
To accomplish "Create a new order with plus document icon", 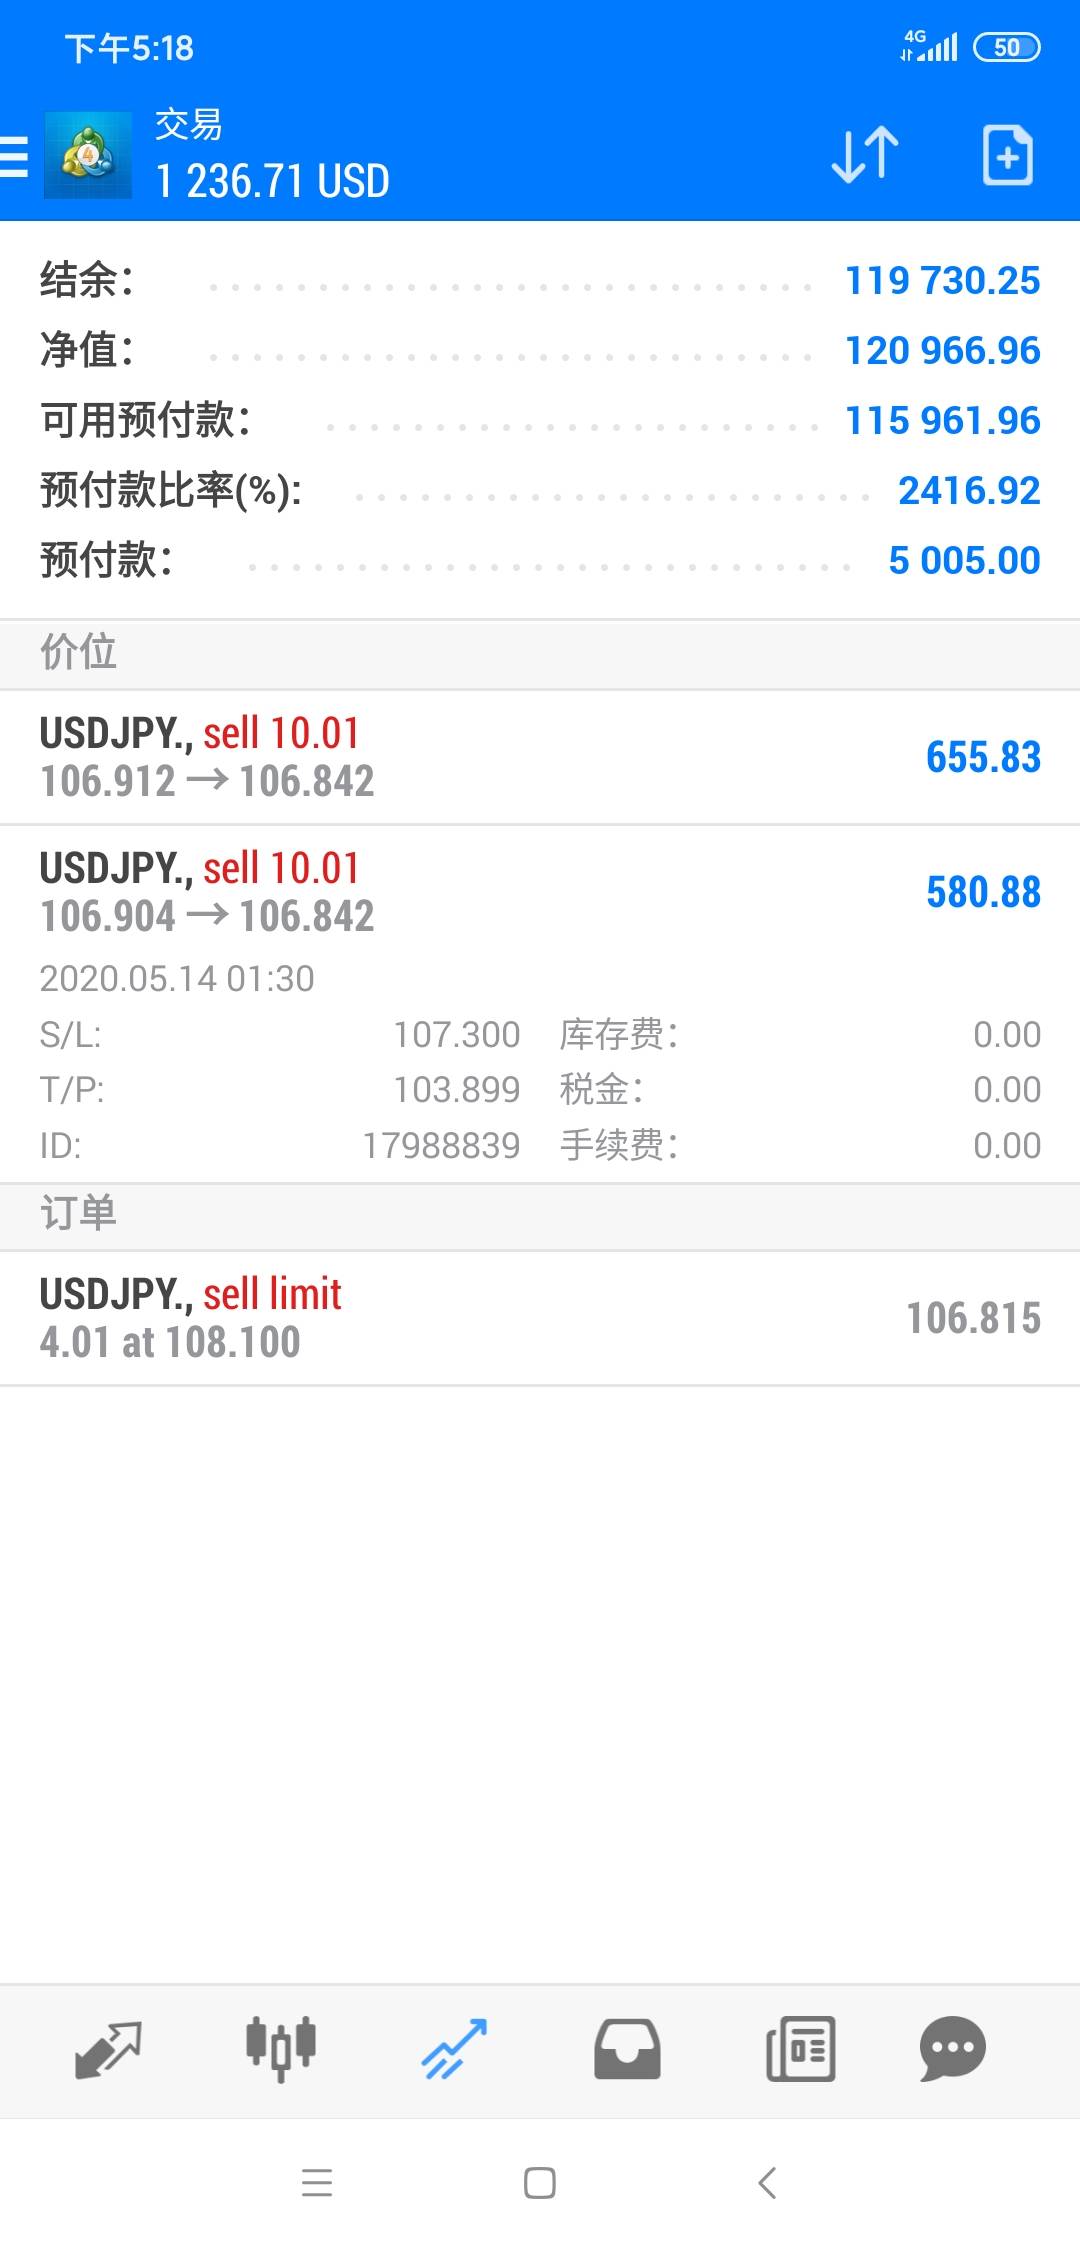I will pyautogui.click(x=1007, y=156).
